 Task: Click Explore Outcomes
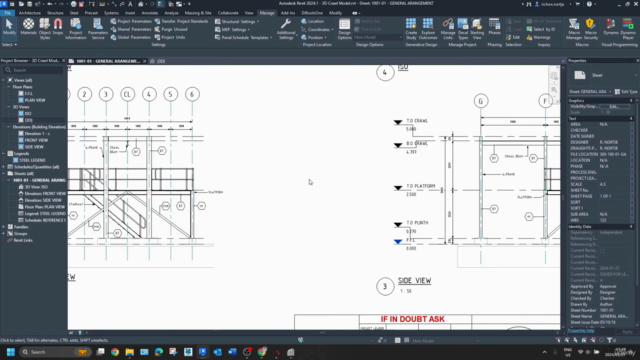pos(428,29)
